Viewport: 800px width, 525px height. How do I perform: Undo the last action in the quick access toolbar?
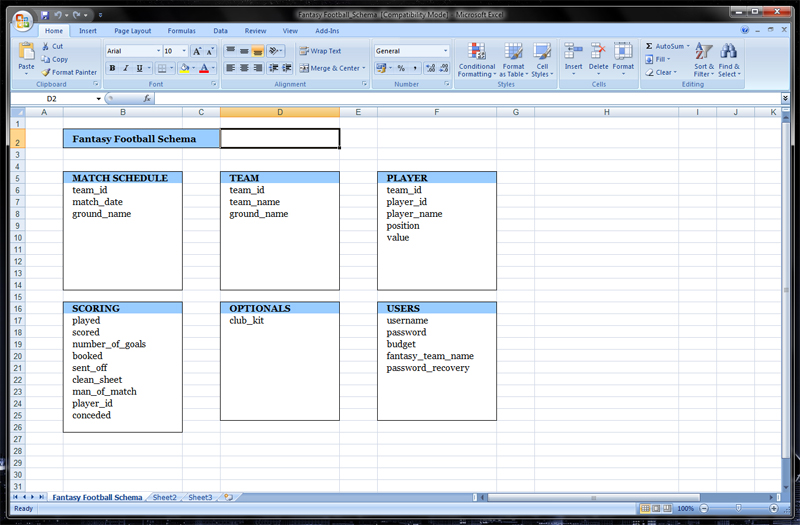tap(58, 15)
